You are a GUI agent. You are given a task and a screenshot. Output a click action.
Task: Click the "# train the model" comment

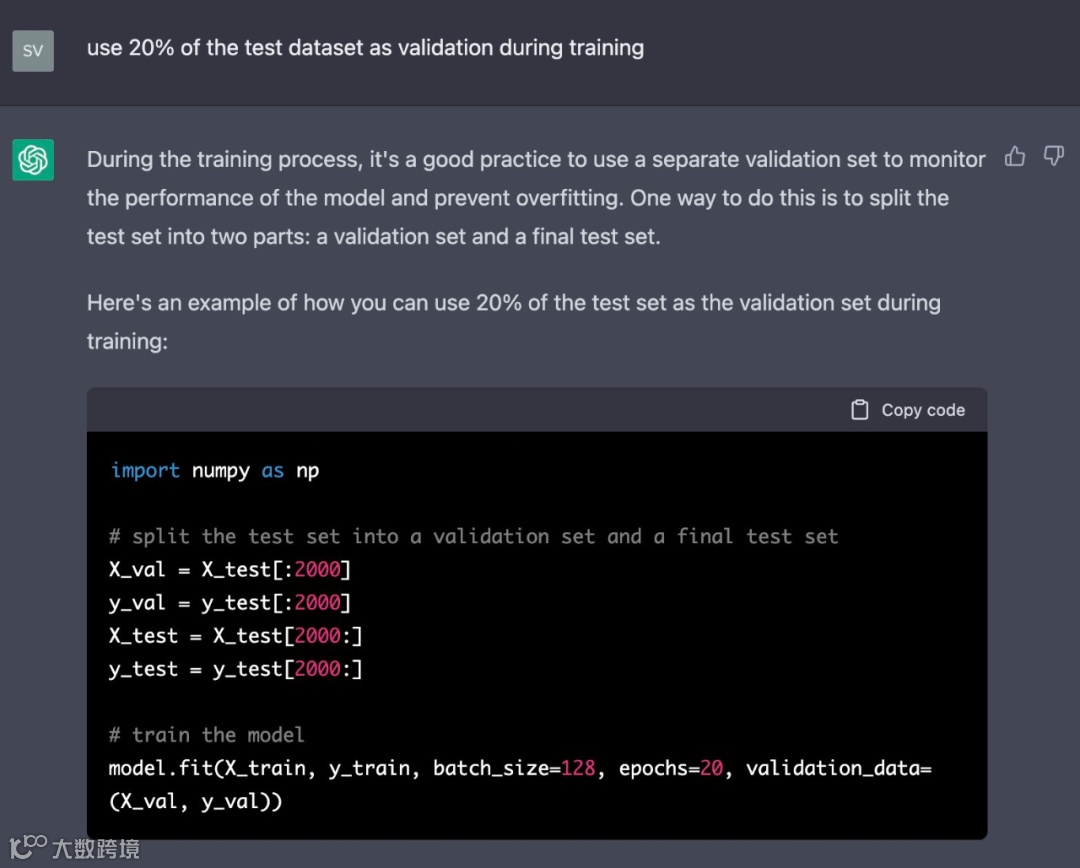(x=206, y=734)
